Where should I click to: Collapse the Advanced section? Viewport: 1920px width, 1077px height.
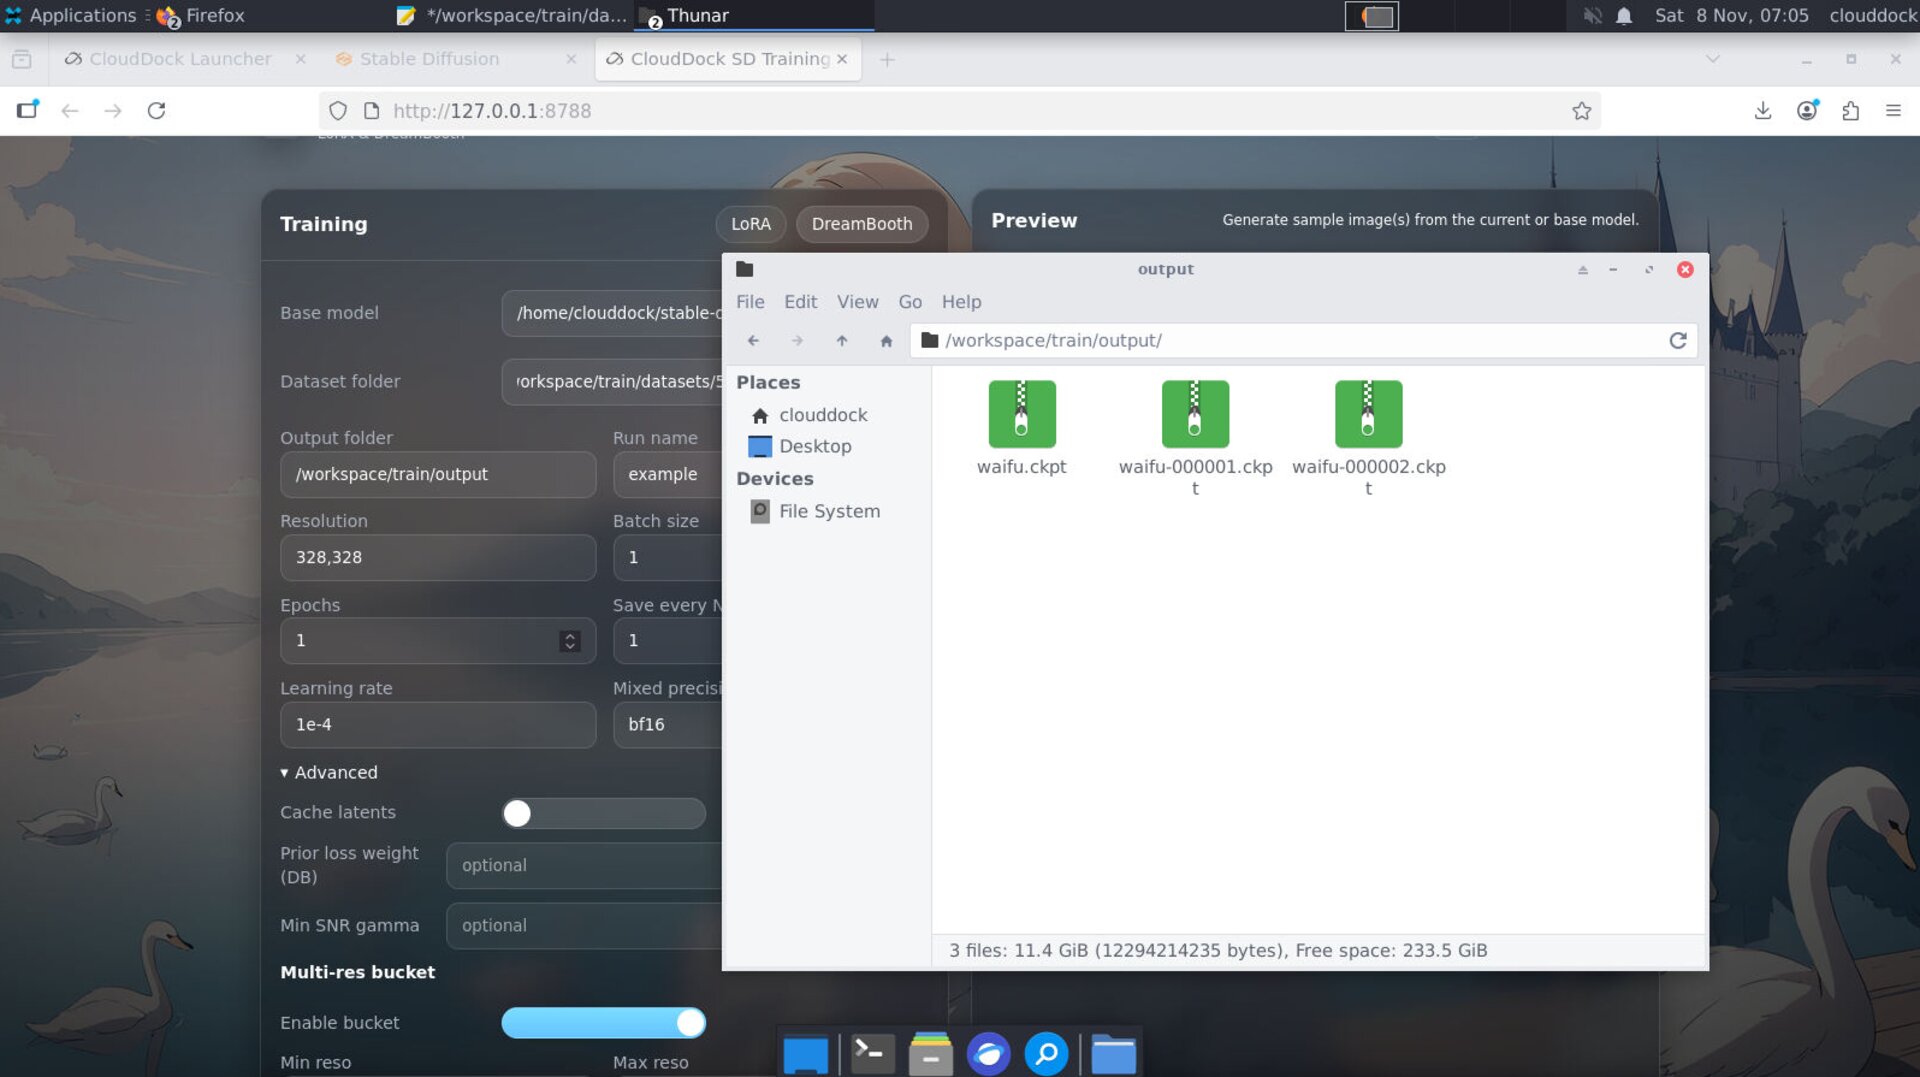click(x=329, y=772)
